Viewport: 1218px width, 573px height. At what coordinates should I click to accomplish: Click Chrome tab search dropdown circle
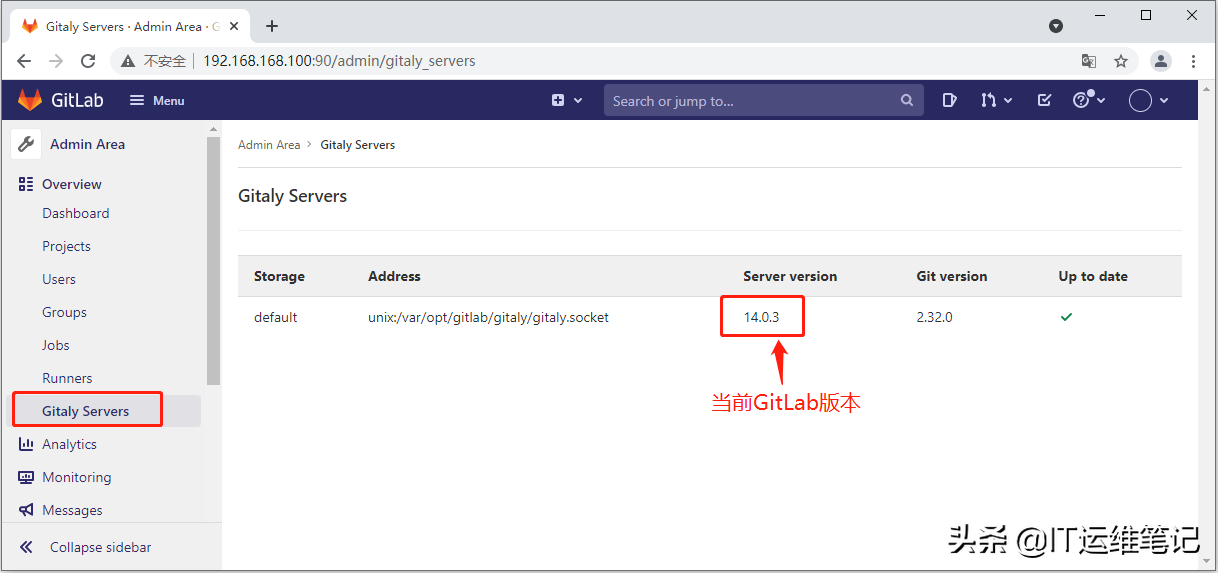[1056, 26]
